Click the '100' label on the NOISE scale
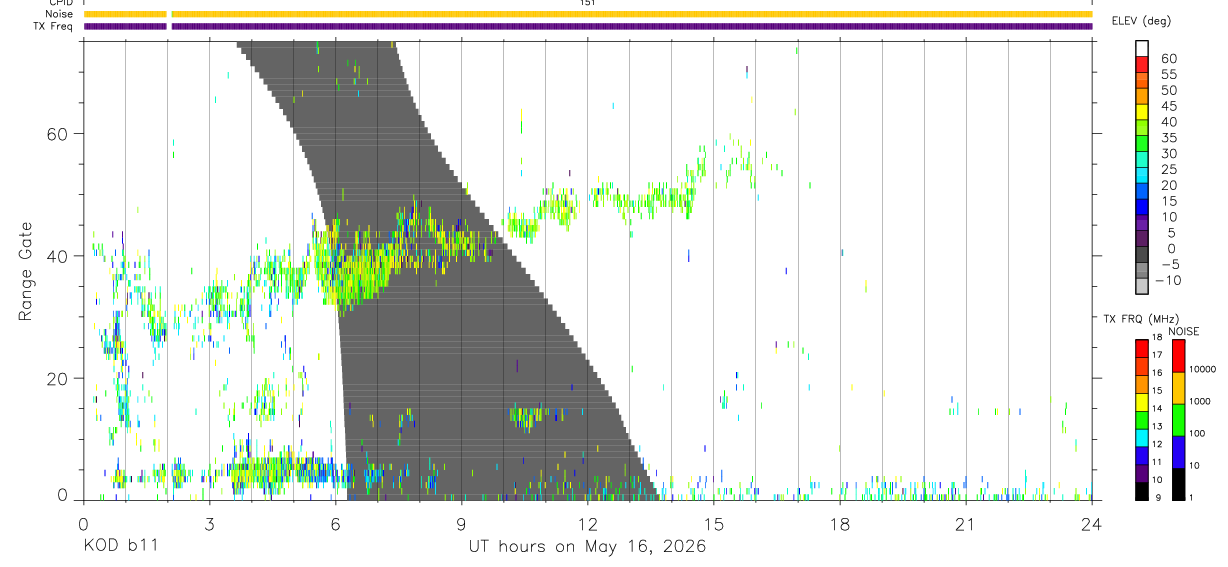The height and width of the screenshot is (567, 1228). [1198, 434]
